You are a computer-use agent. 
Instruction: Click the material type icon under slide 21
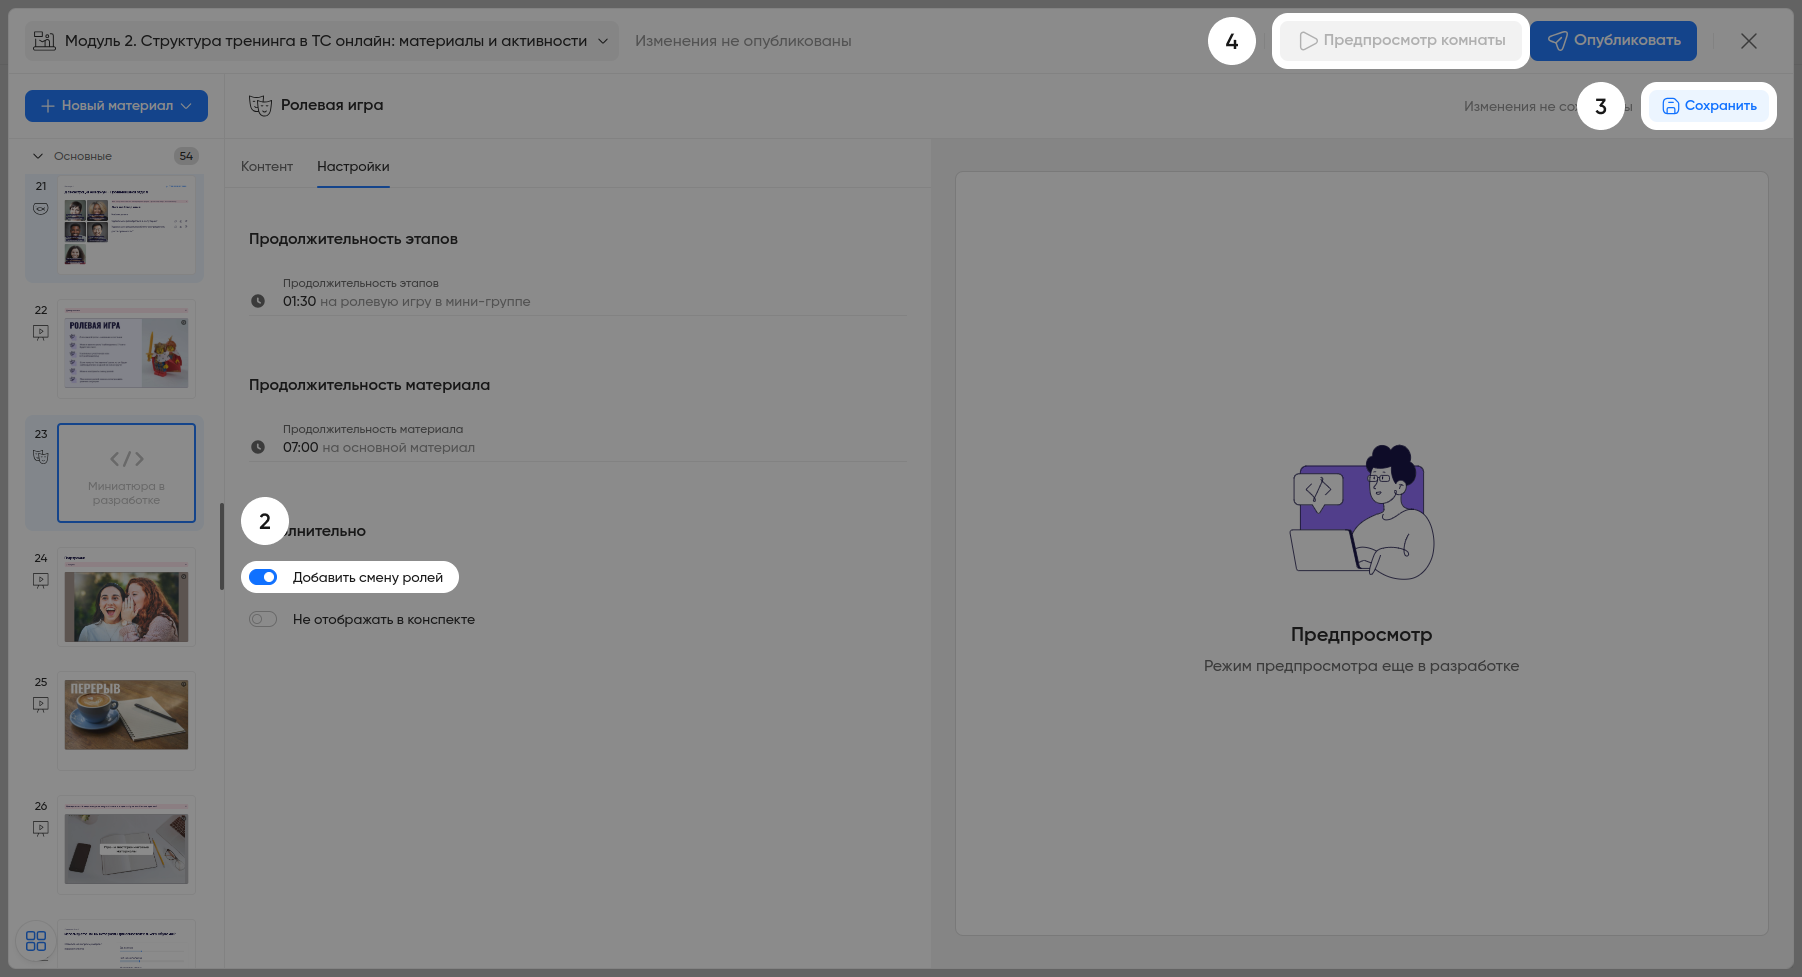(41, 209)
